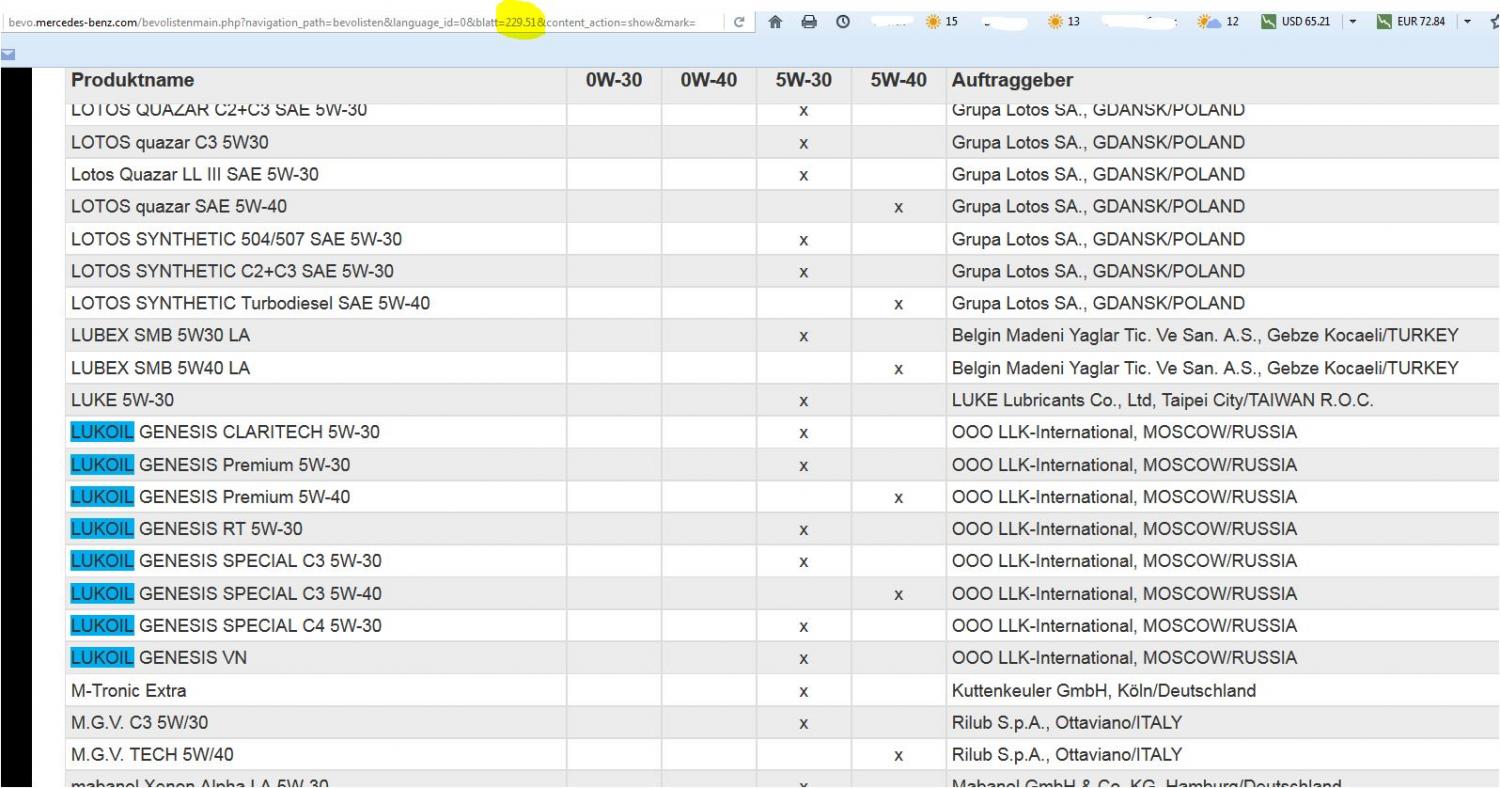Click Belgin Madeni Yaglar cell for LUBEX SMB 5W40 LA

[x=1205, y=368]
